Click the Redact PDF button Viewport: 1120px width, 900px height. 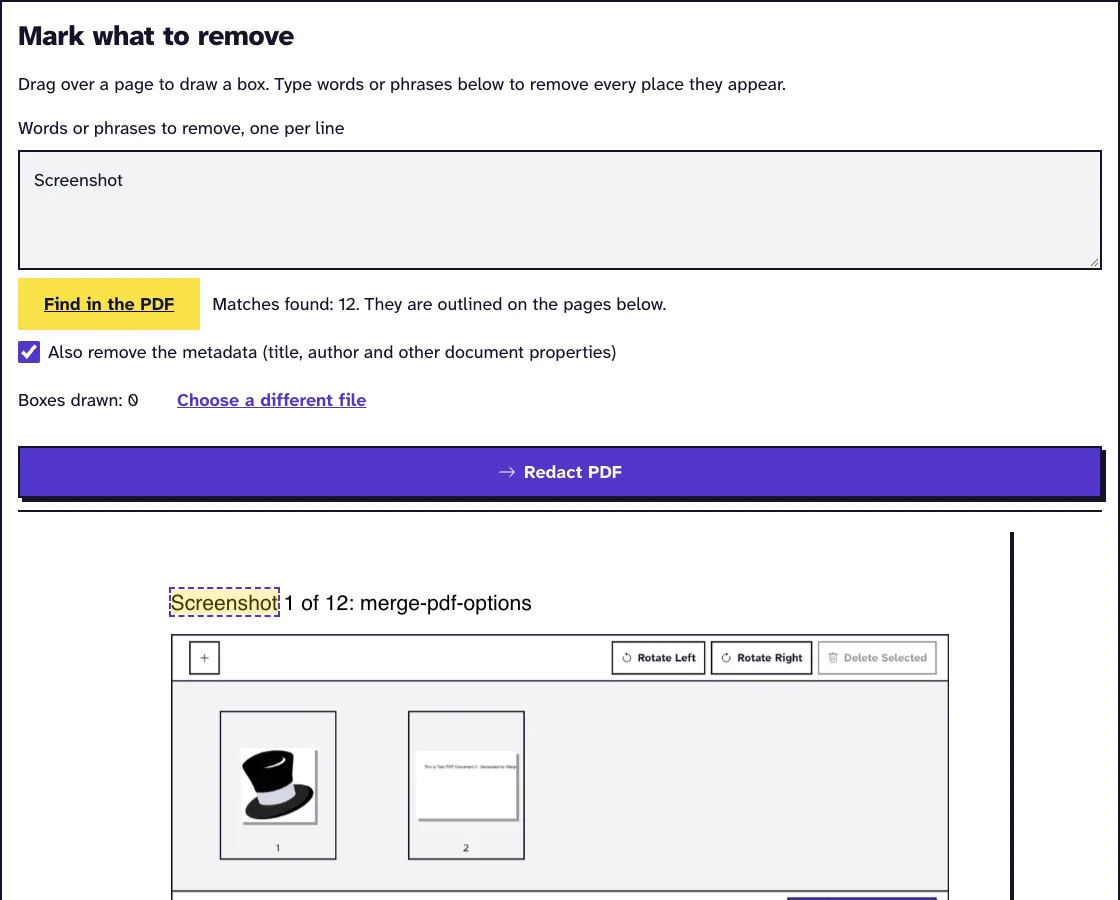560,472
